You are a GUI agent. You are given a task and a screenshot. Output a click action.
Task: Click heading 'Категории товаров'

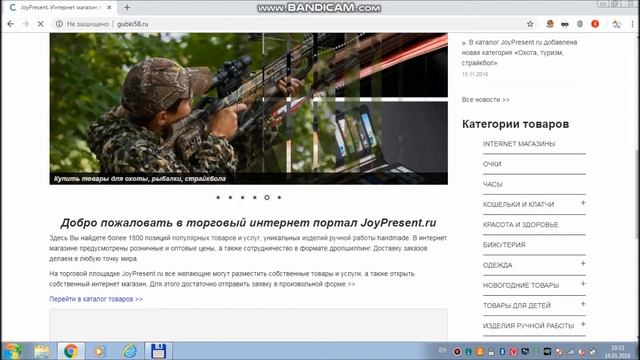click(x=516, y=124)
